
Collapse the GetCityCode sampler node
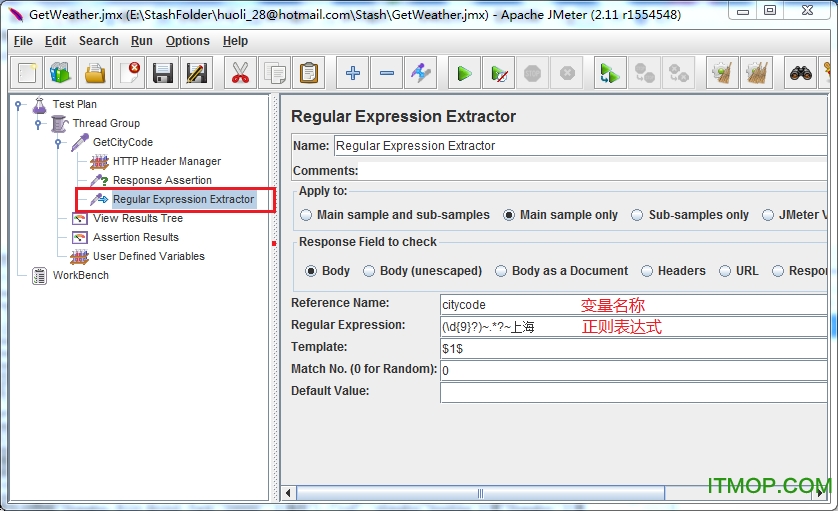(x=58, y=143)
